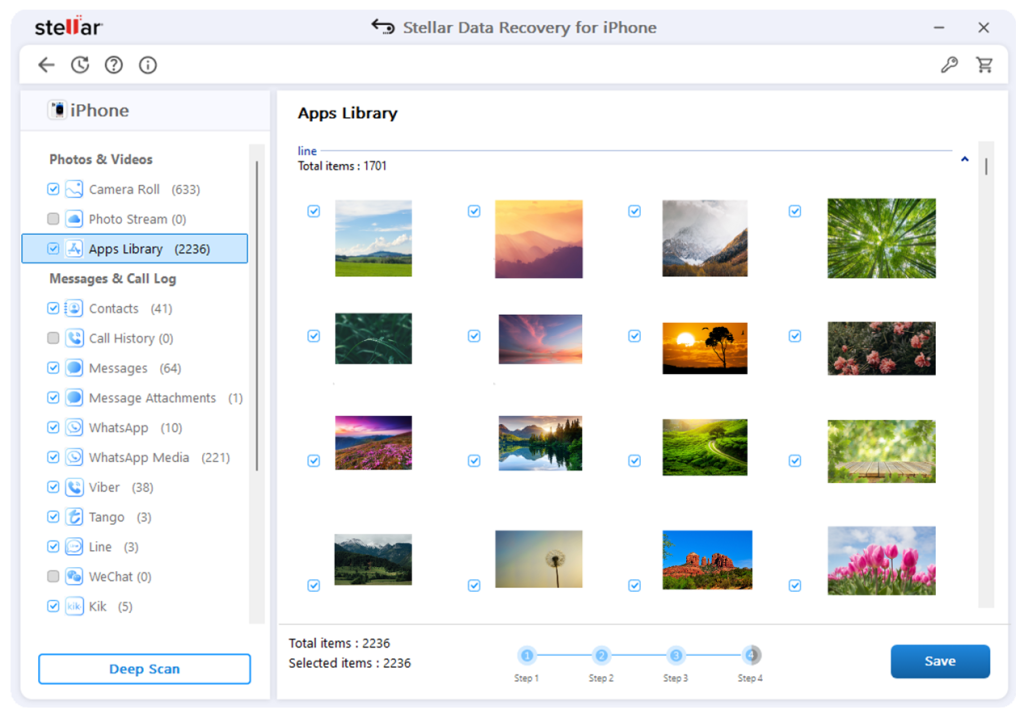Open the help question mark icon
Viewport: 1024px width, 718px height.
click(x=114, y=65)
